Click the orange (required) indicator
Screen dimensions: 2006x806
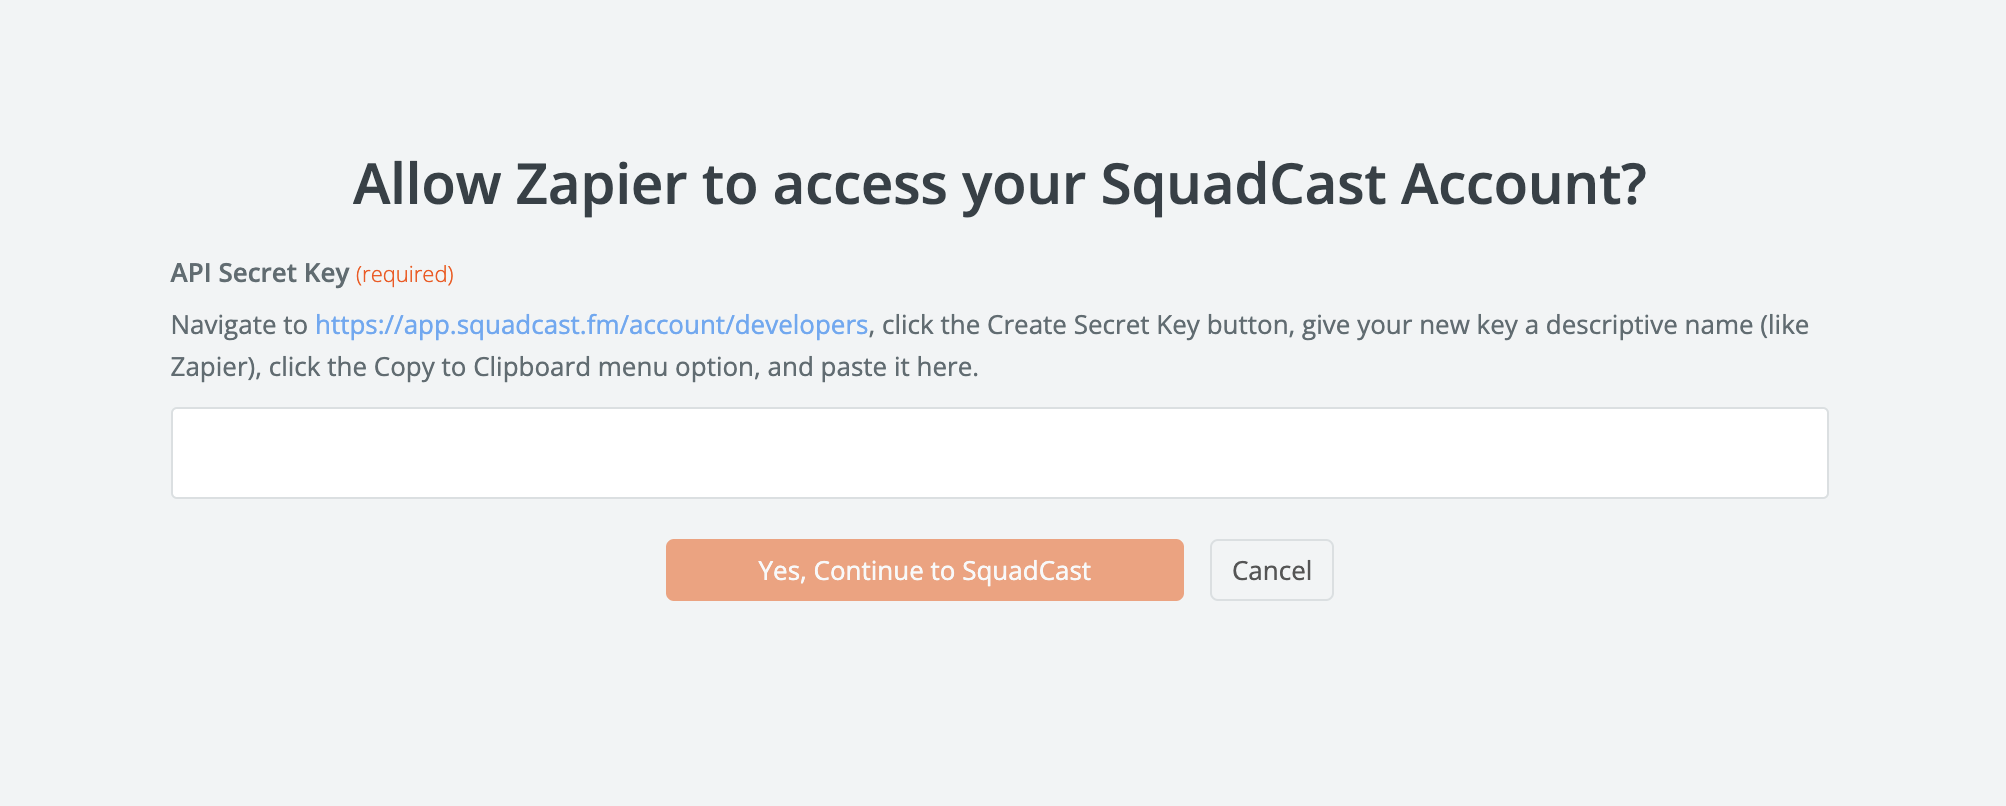[x=405, y=274]
